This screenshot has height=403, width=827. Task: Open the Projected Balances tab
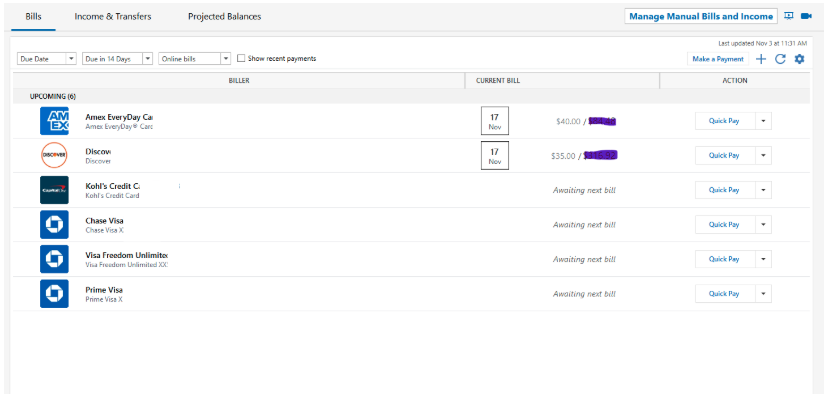[x=224, y=17]
